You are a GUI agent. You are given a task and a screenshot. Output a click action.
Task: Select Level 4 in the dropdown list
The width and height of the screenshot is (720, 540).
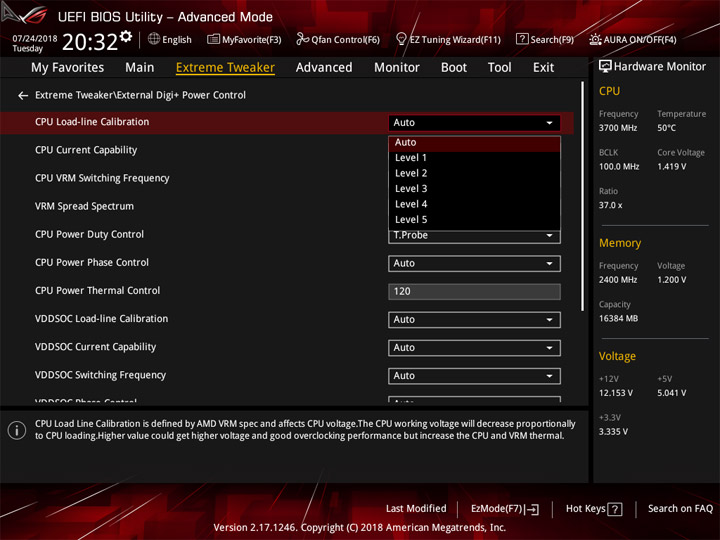(474, 204)
